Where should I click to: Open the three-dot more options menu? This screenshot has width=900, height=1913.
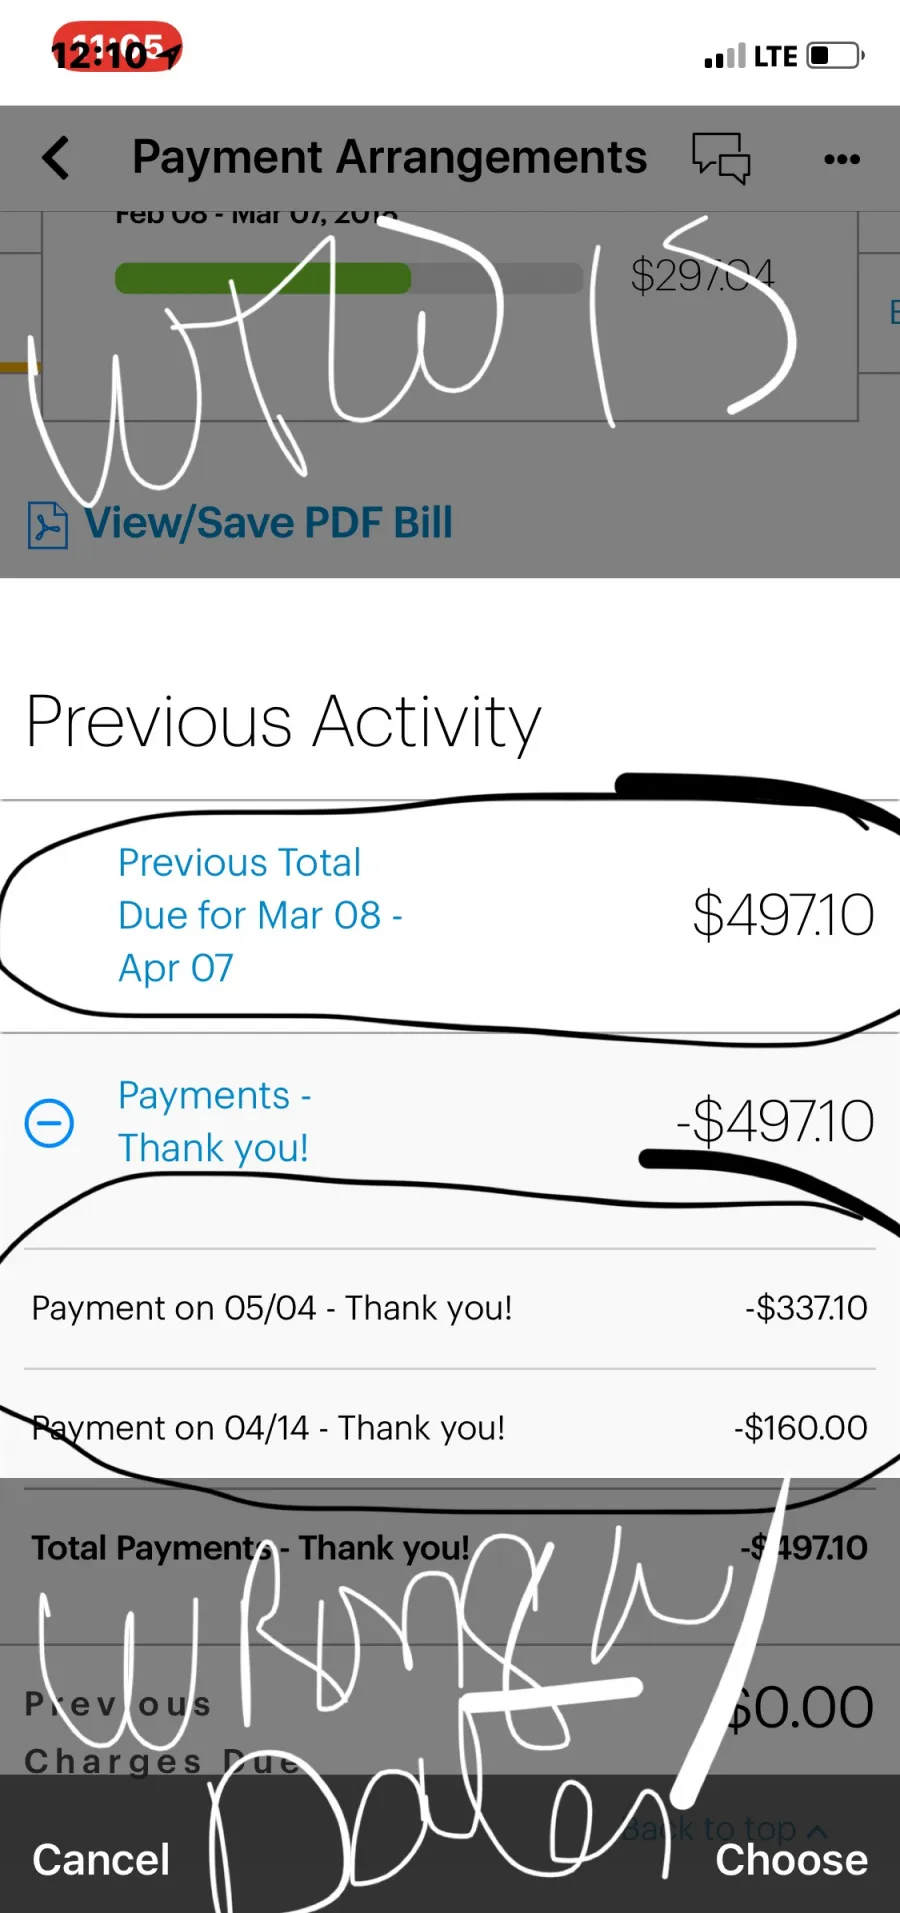[x=841, y=159]
